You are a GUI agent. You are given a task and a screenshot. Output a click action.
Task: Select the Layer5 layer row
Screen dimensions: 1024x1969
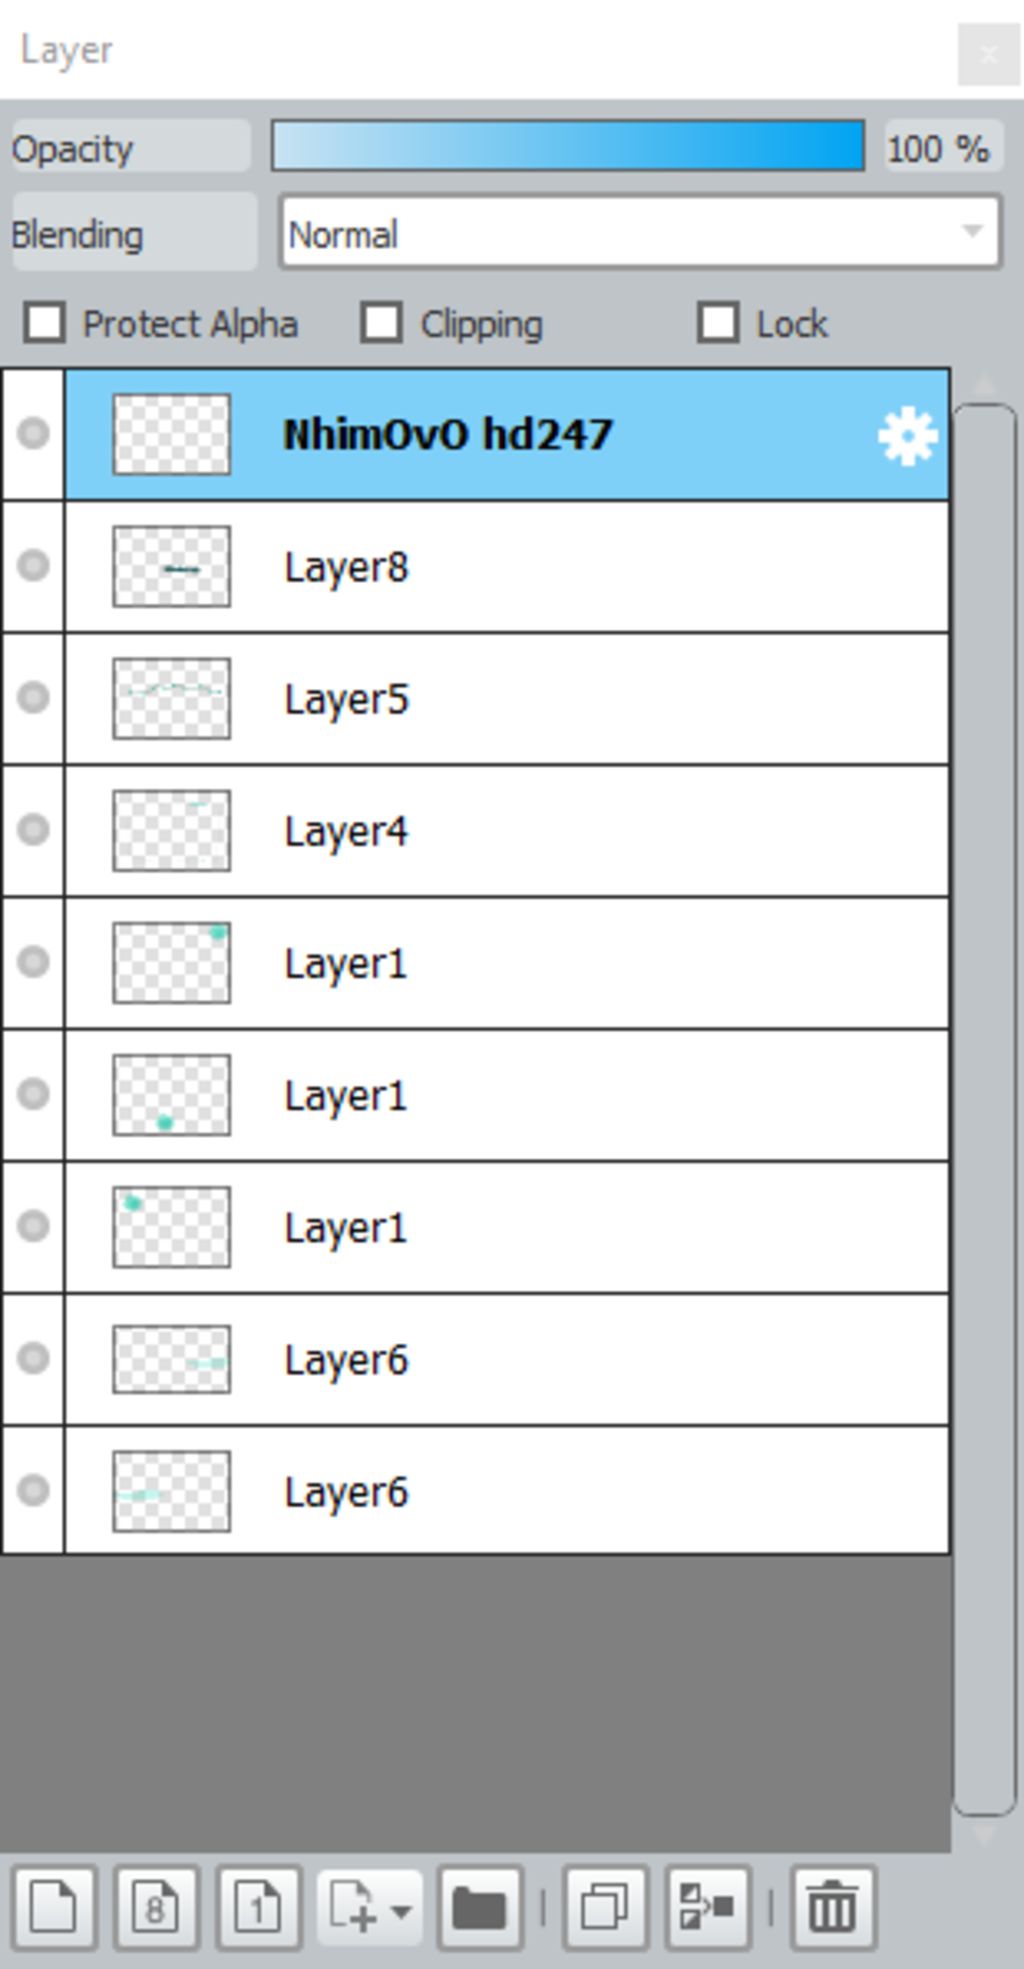point(507,699)
